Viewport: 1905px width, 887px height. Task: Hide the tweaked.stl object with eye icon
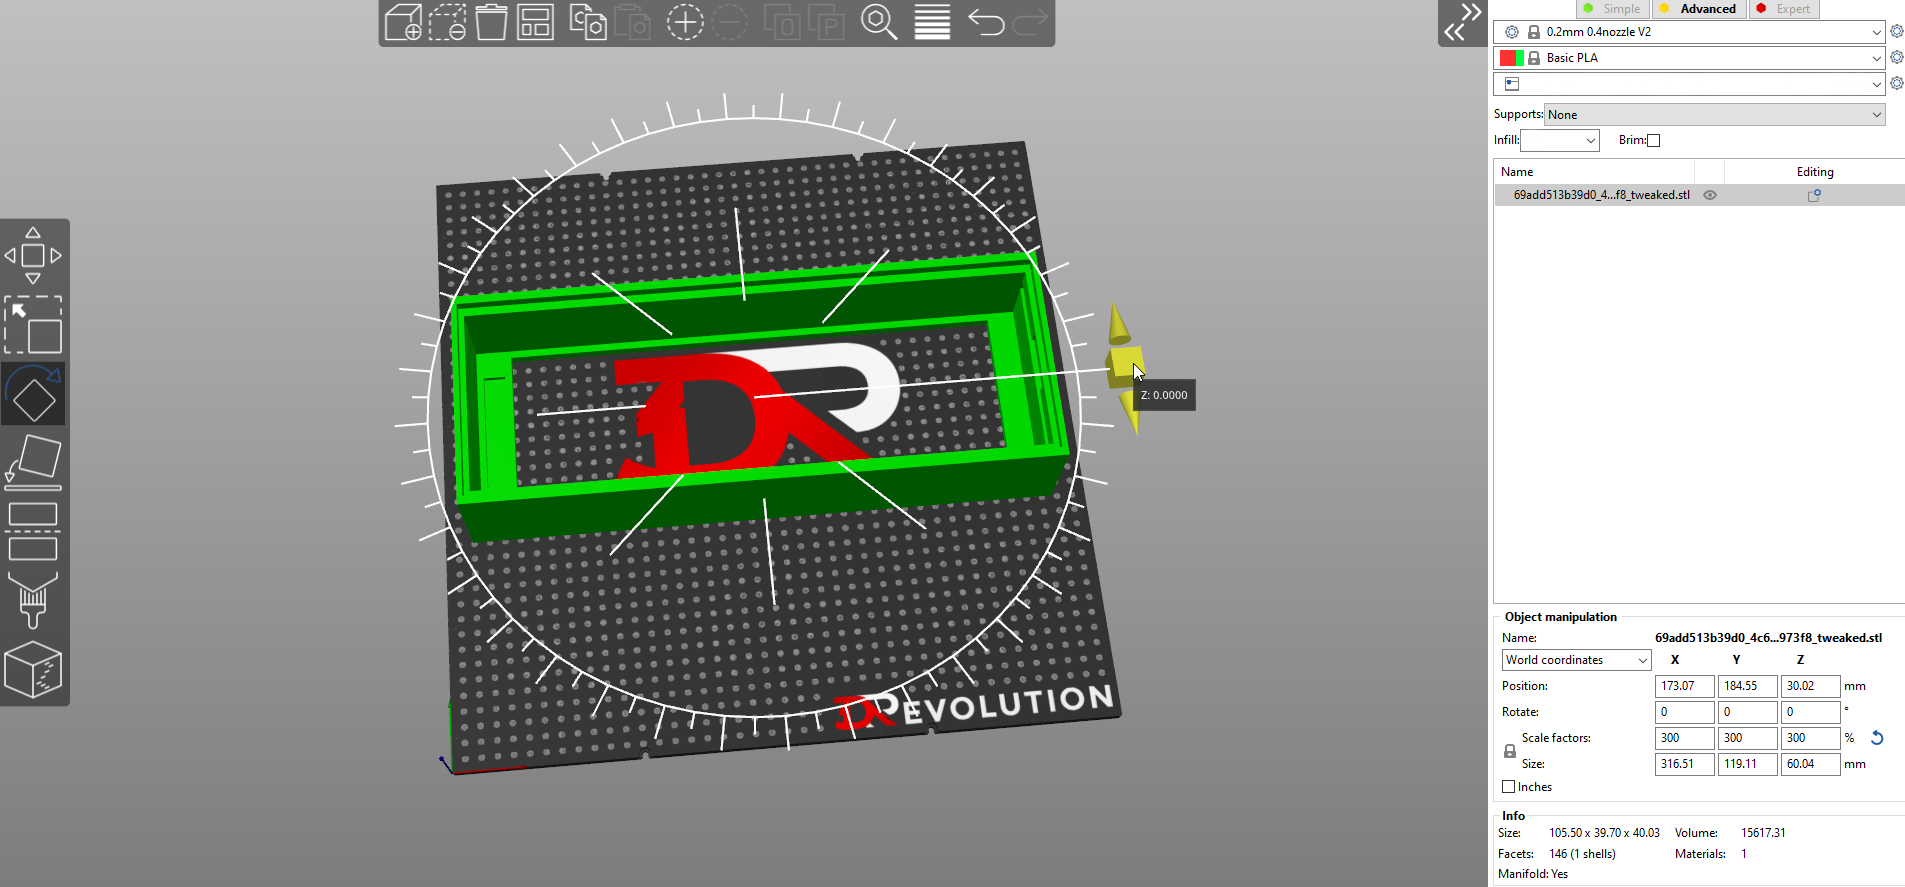click(1710, 196)
